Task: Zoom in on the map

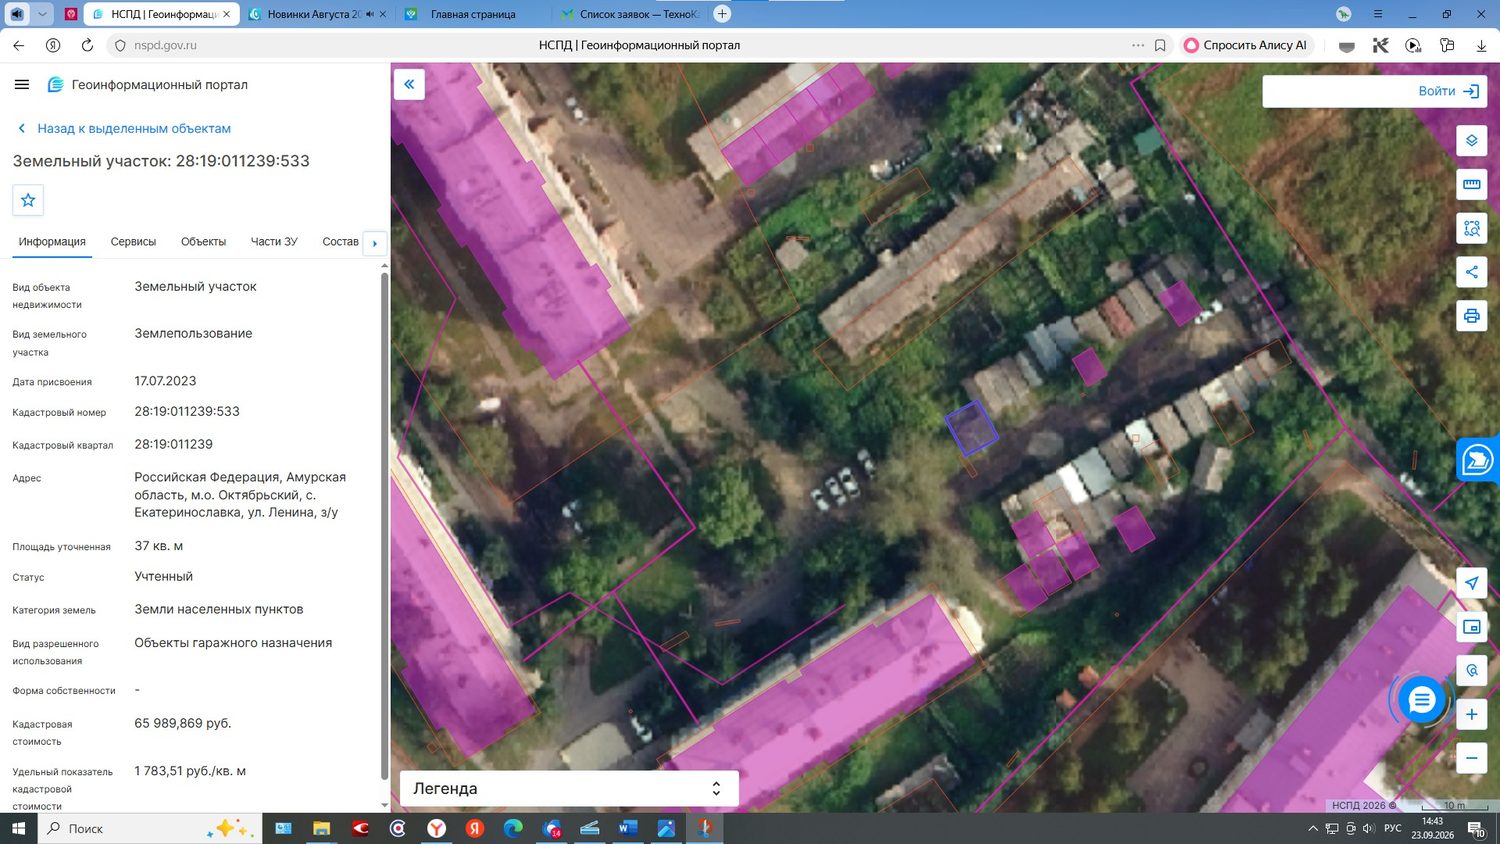Action: (x=1472, y=714)
